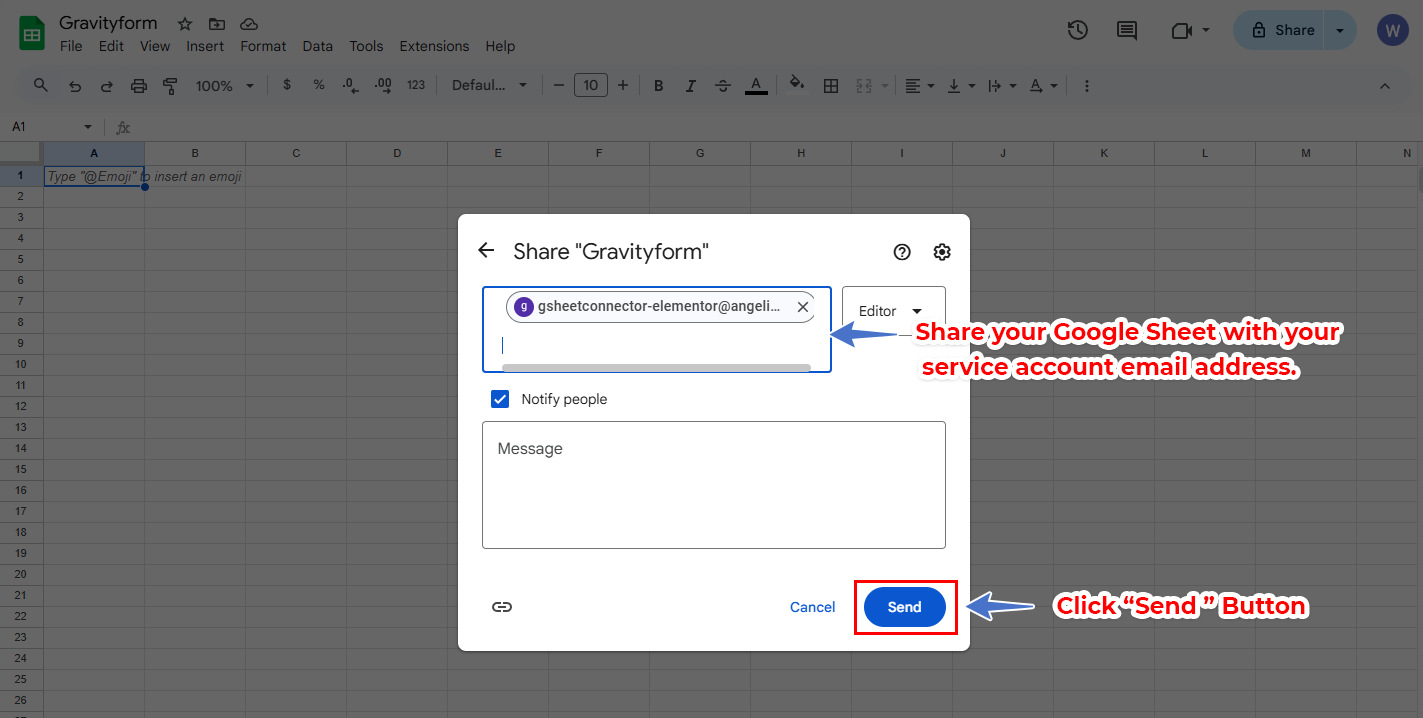Format as currency with dollar icon
Screen dimensions: 1423x718
pos(287,85)
